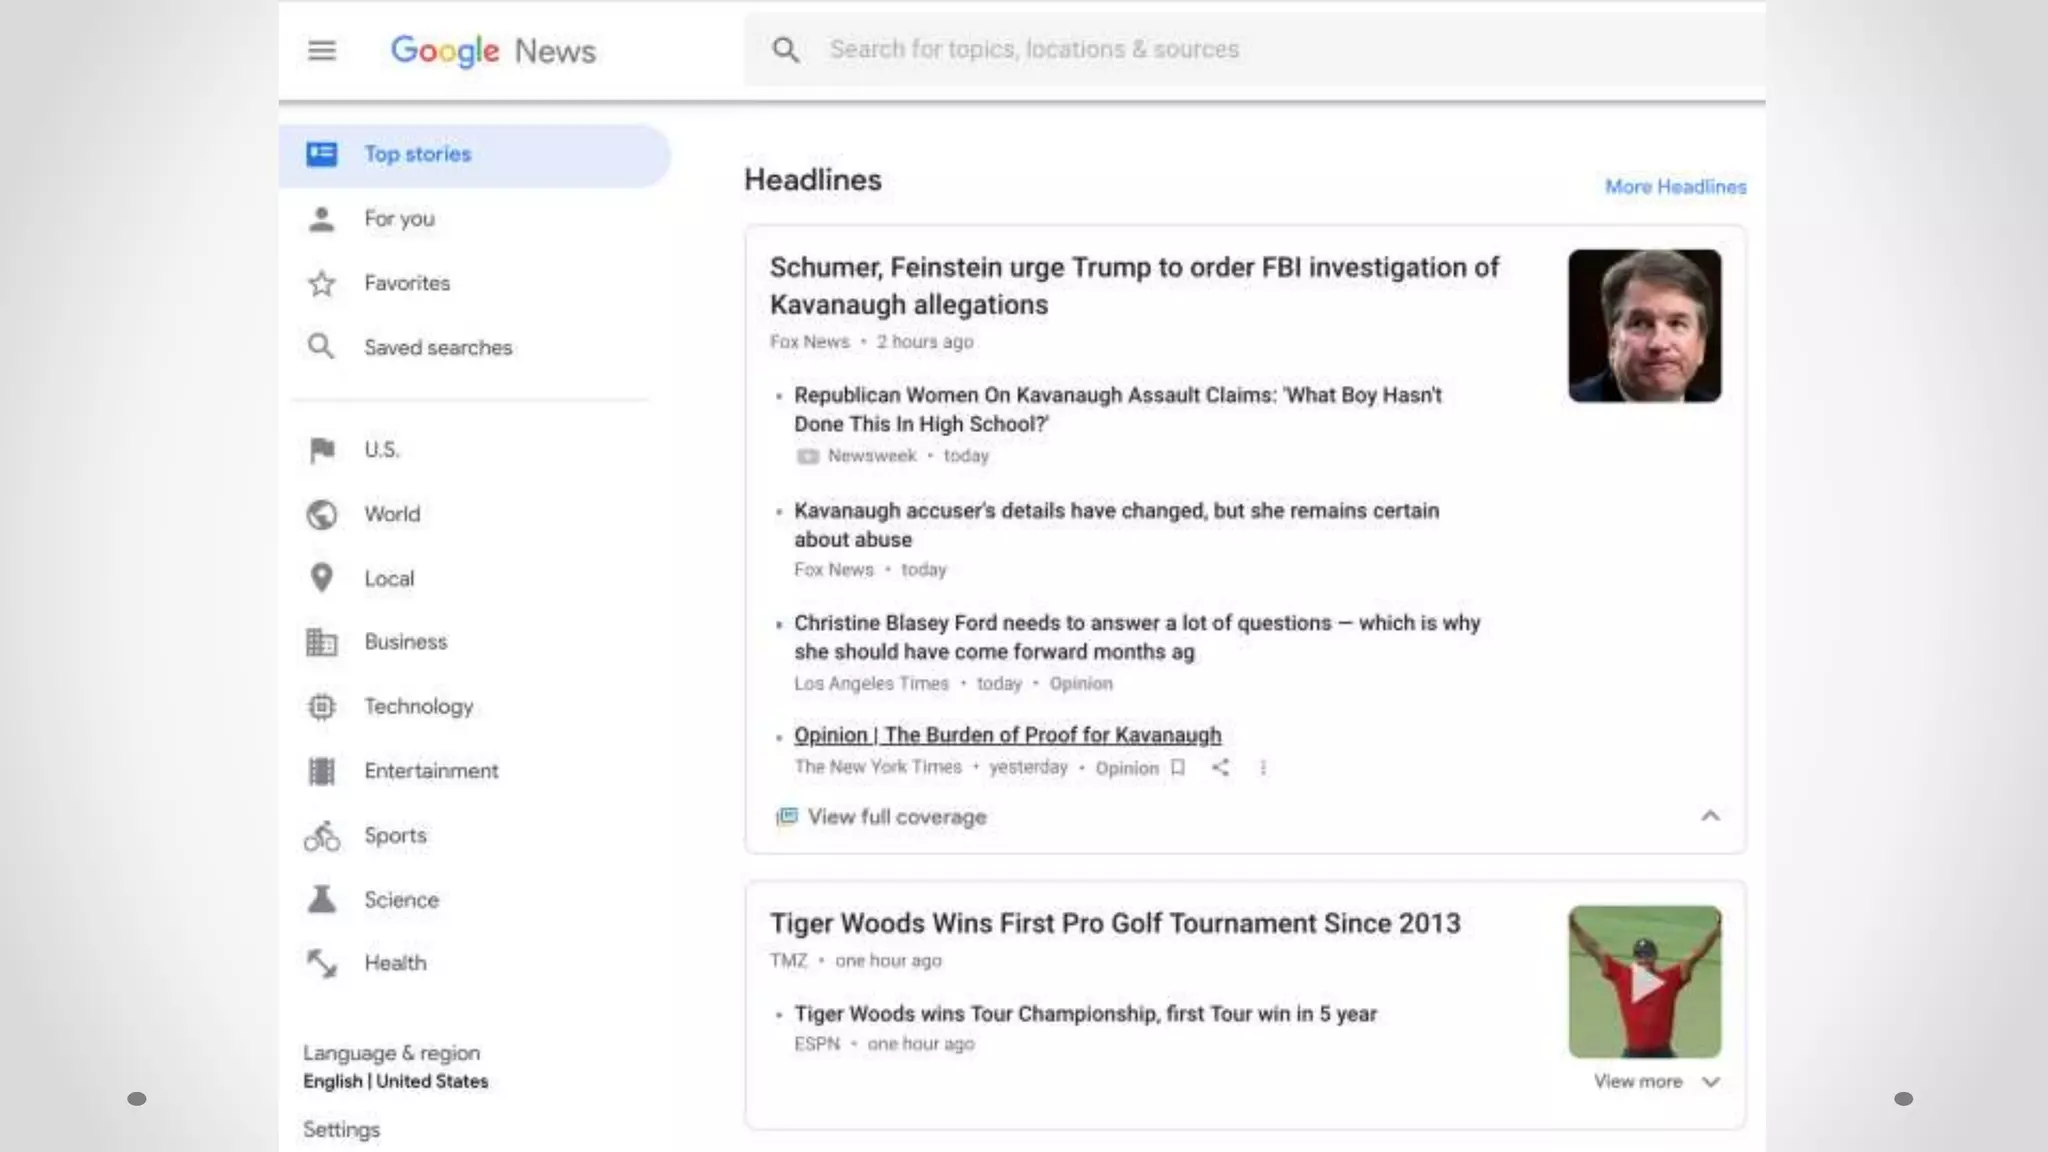Click the search magnifier icon
This screenshot has width=2048, height=1152.
coord(786,50)
